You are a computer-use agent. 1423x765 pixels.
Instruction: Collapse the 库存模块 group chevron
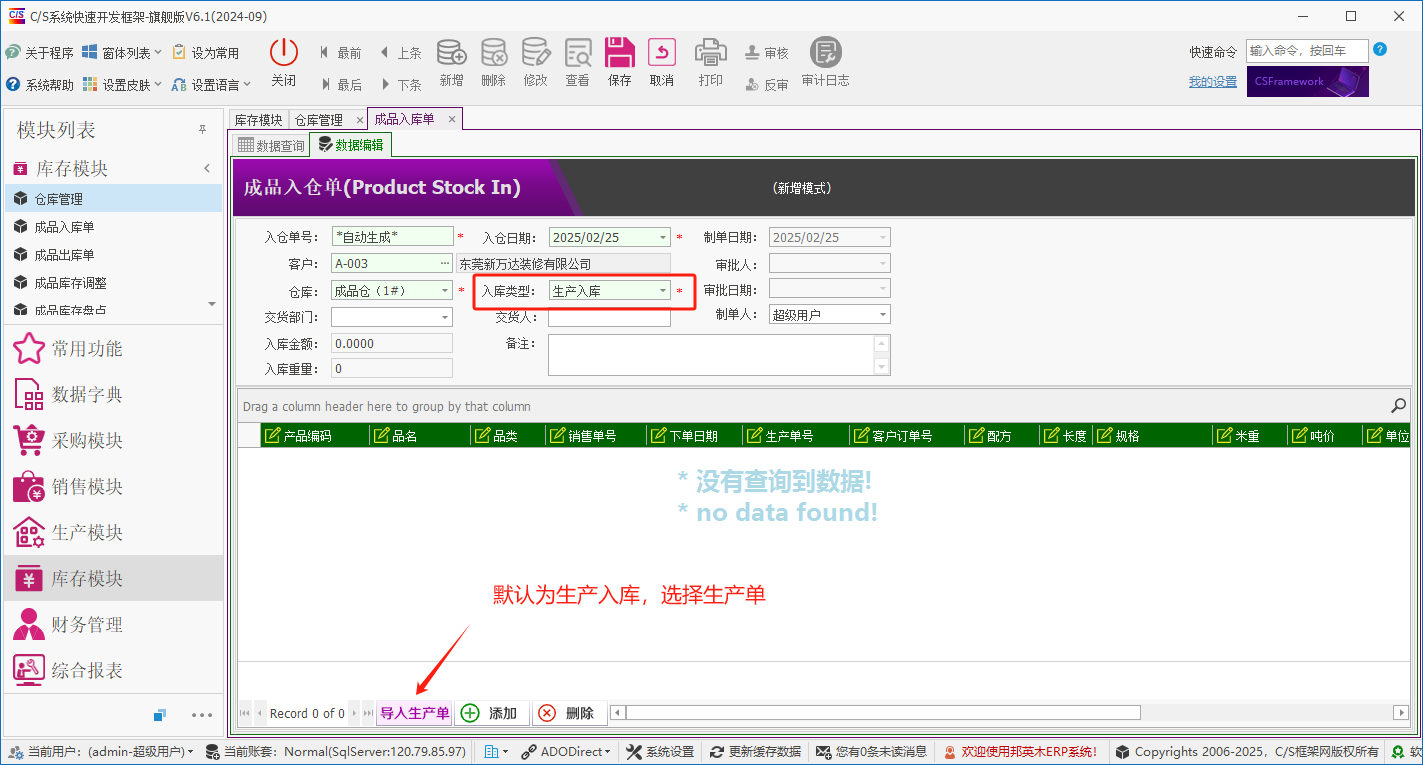point(207,168)
